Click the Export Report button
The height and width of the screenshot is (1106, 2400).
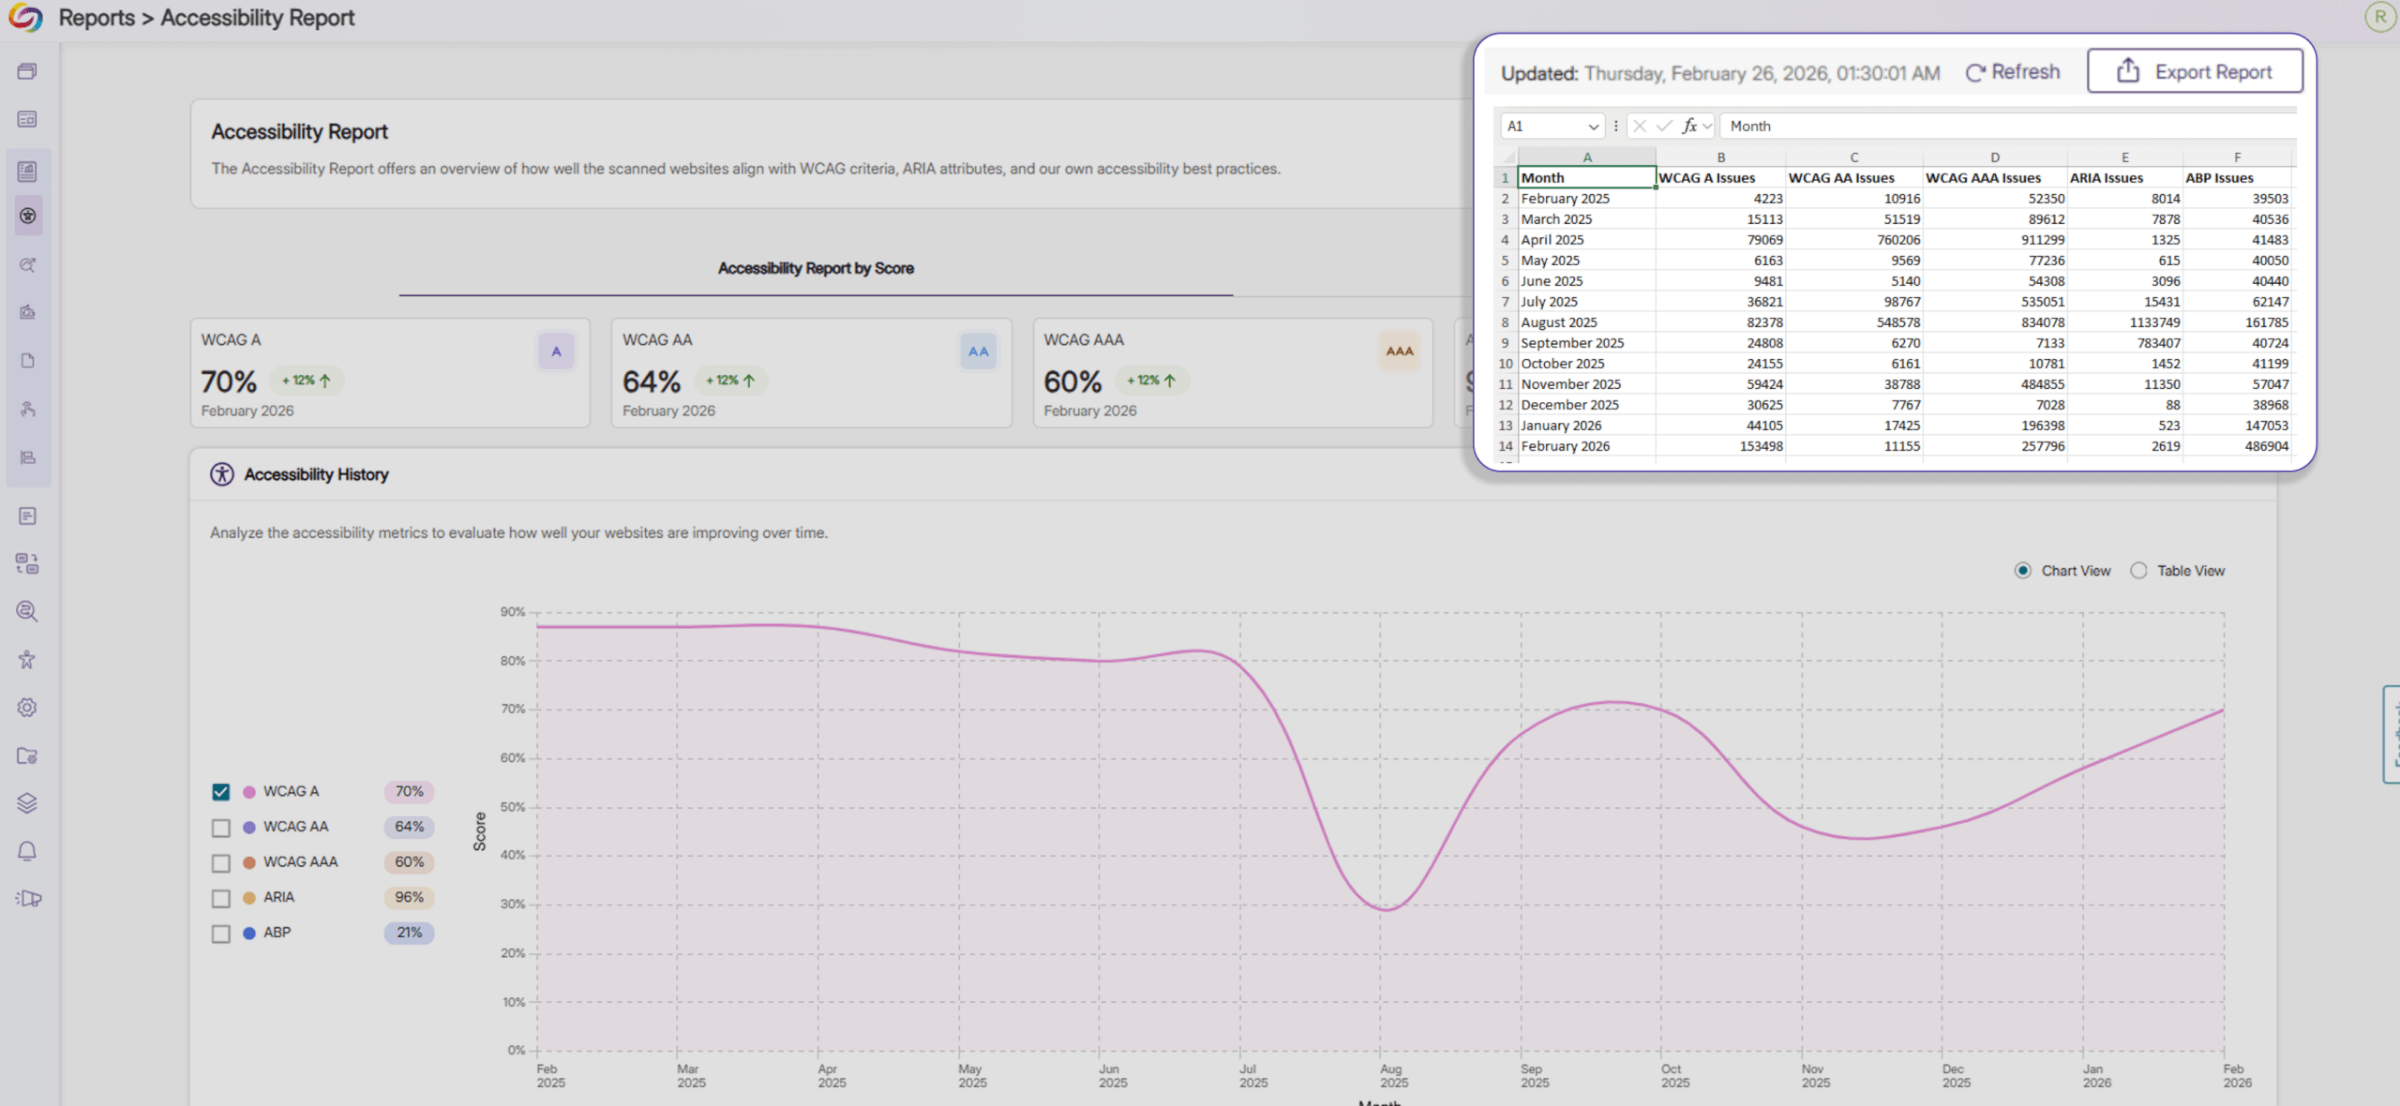coord(2194,71)
